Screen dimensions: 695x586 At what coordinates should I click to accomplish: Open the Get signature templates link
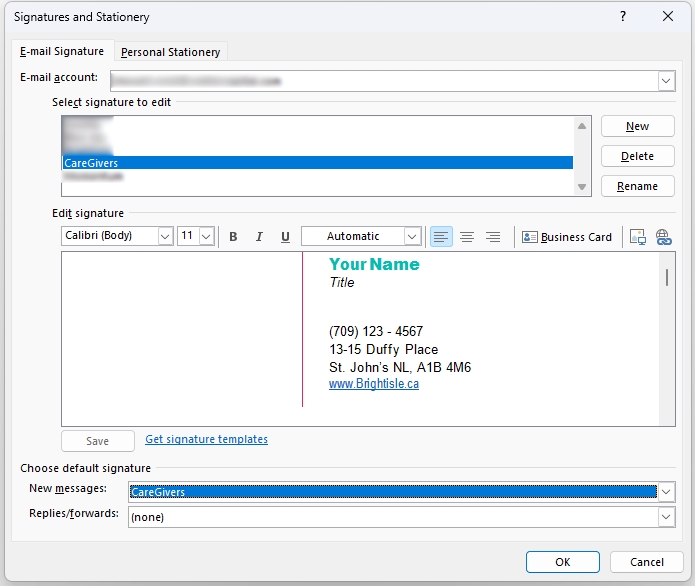[206, 439]
